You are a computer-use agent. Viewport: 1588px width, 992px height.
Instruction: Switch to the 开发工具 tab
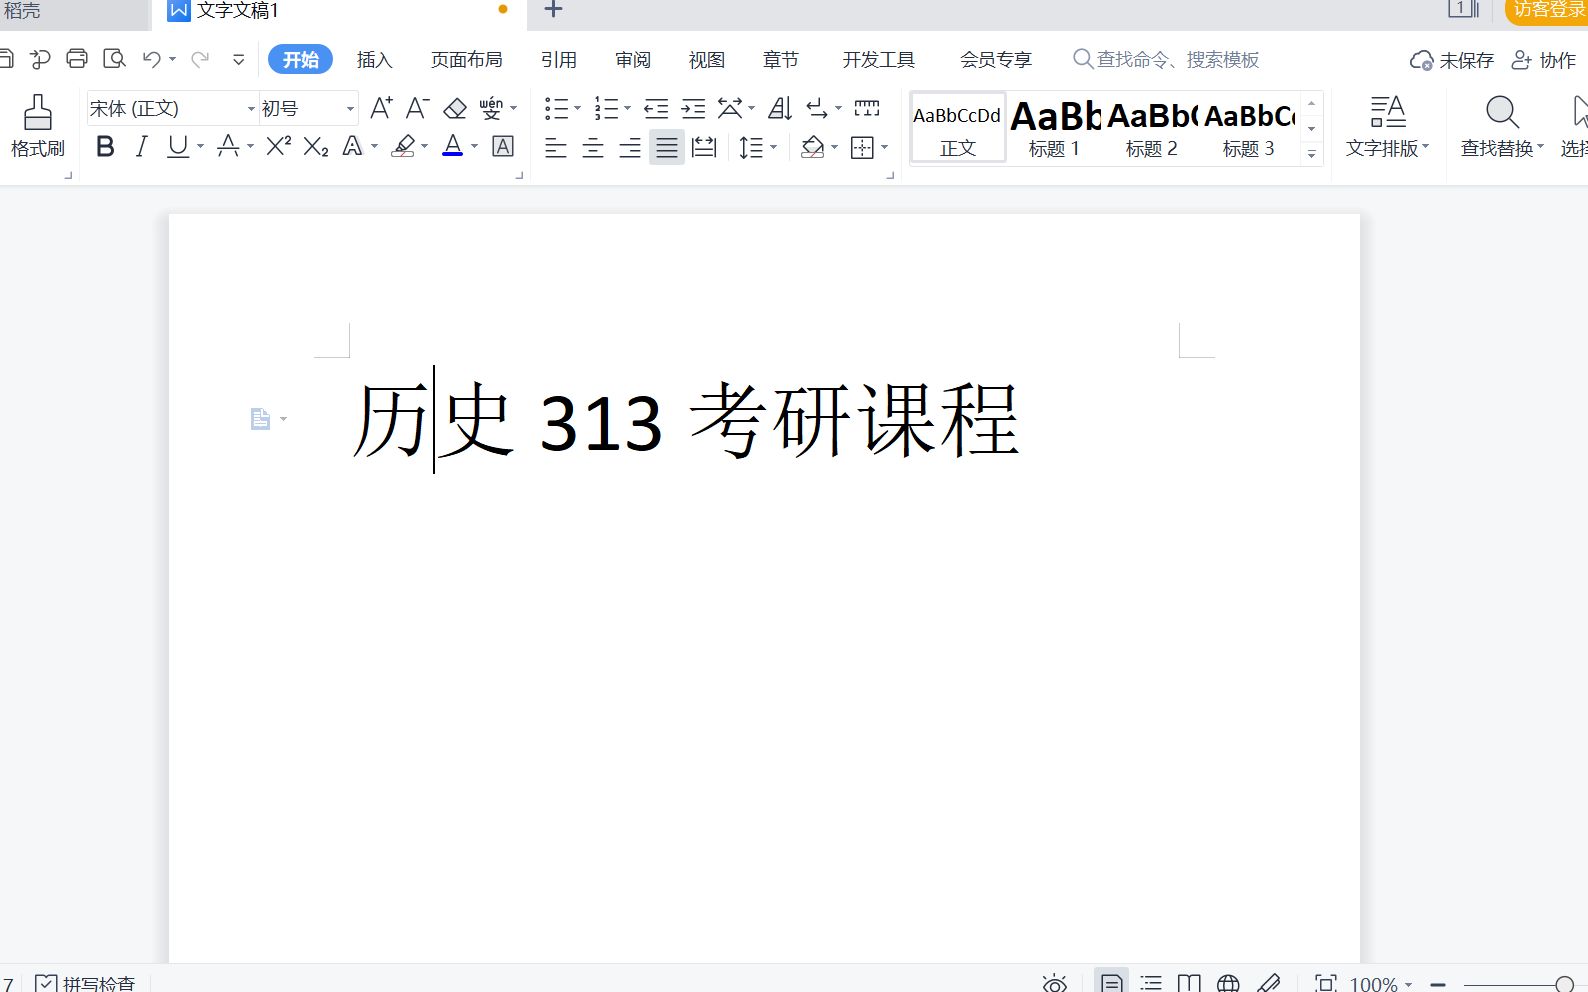[878, 60]
